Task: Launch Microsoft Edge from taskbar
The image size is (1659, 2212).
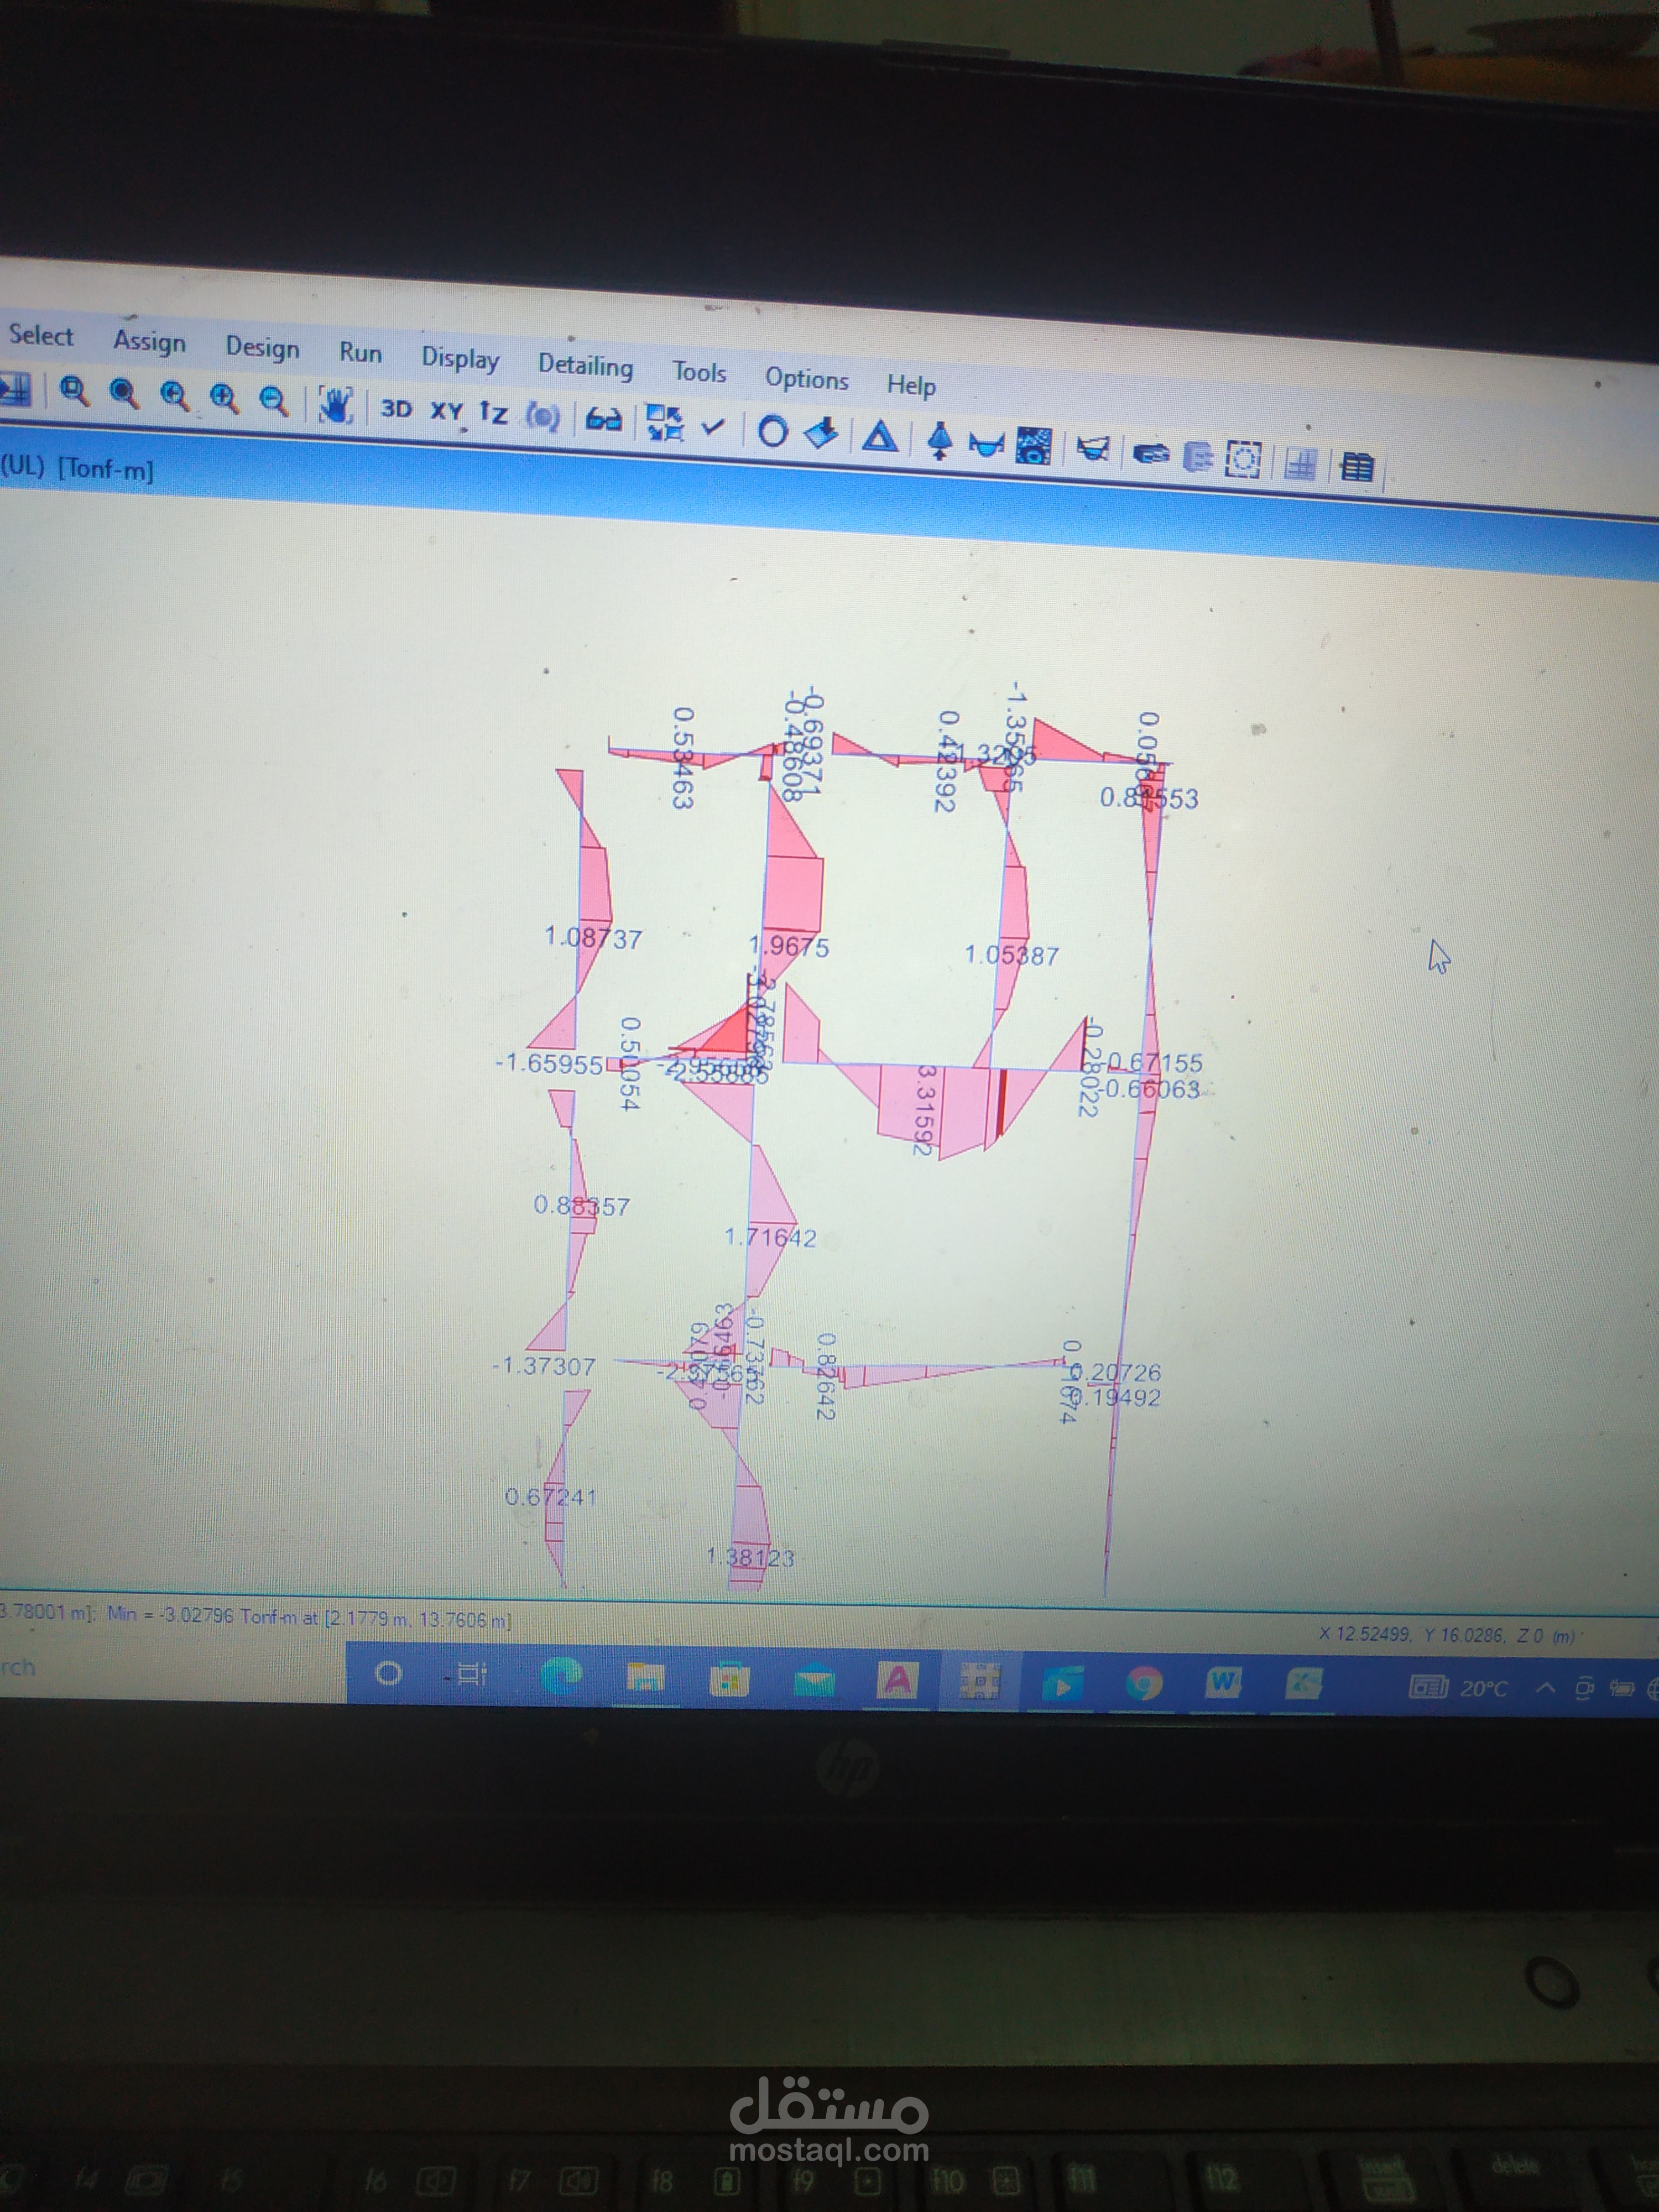Action: pos(561,1675)
